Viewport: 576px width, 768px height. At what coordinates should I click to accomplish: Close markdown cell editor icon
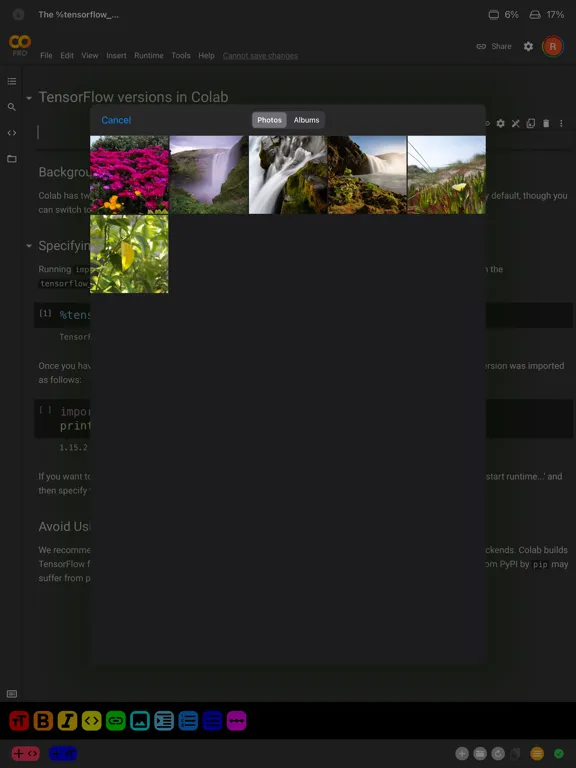pos(515,123)
